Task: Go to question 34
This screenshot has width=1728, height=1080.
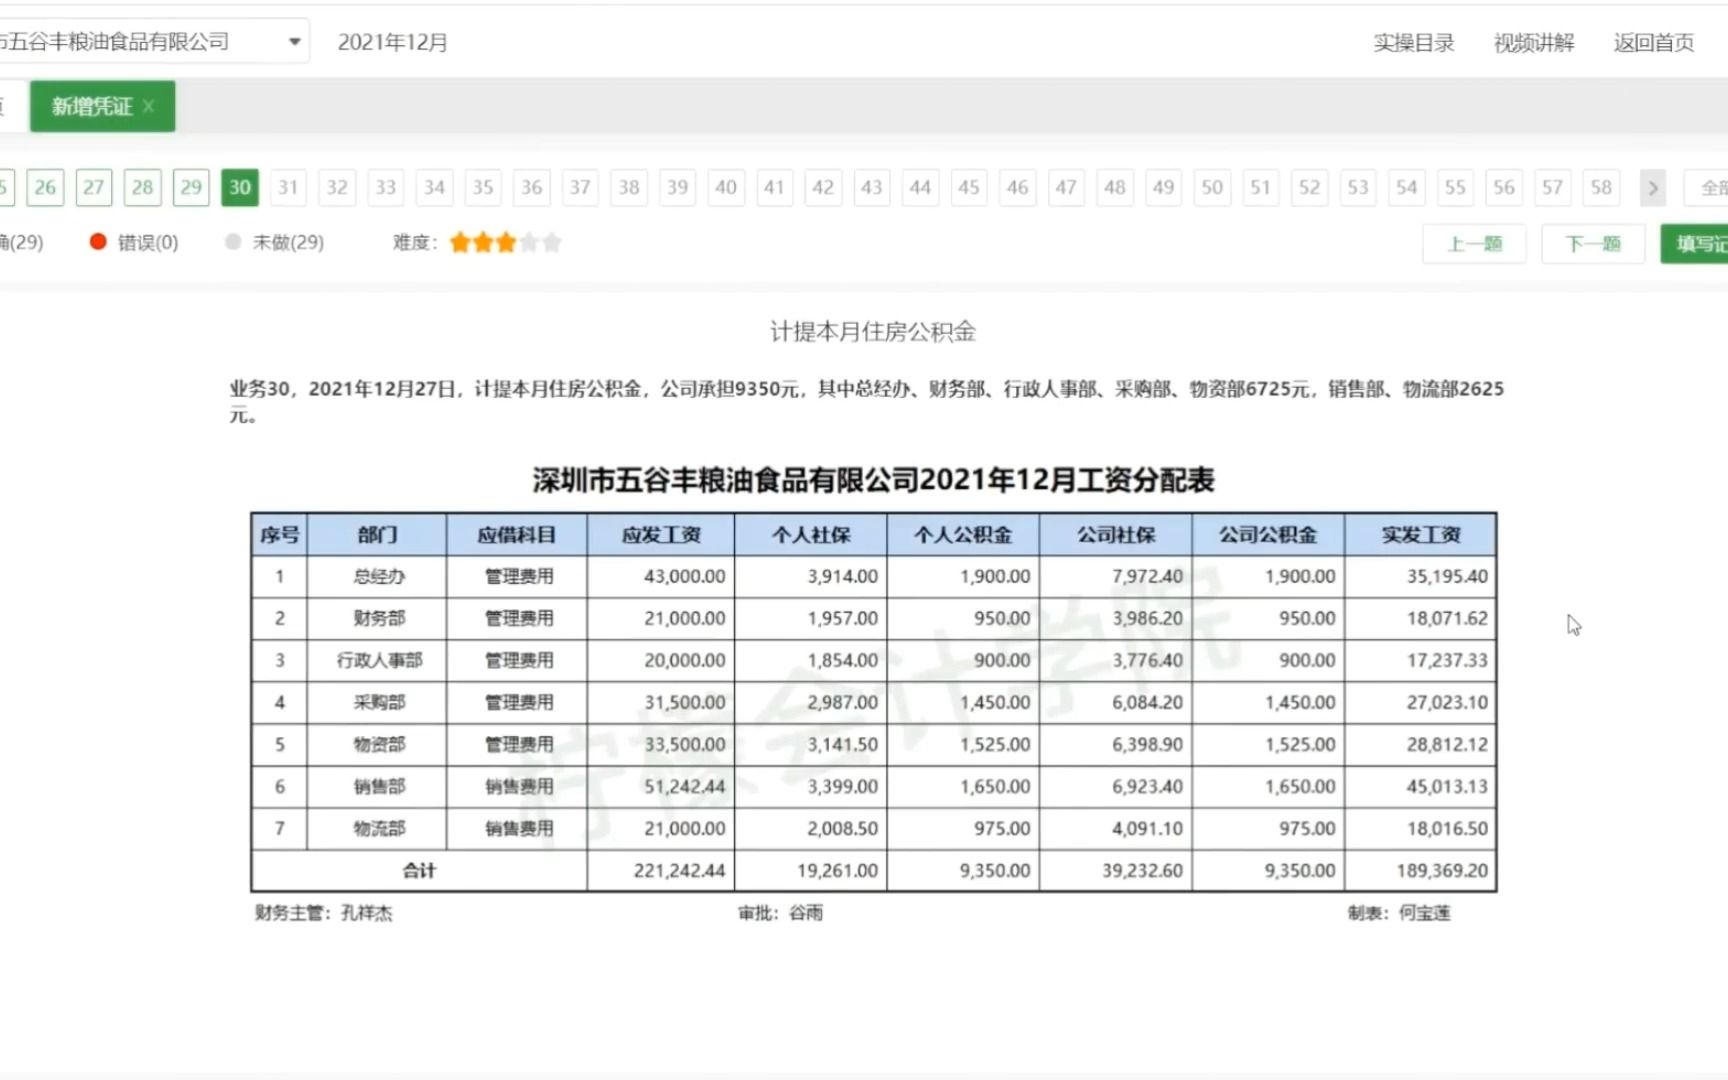Action: tap(434, 187)
